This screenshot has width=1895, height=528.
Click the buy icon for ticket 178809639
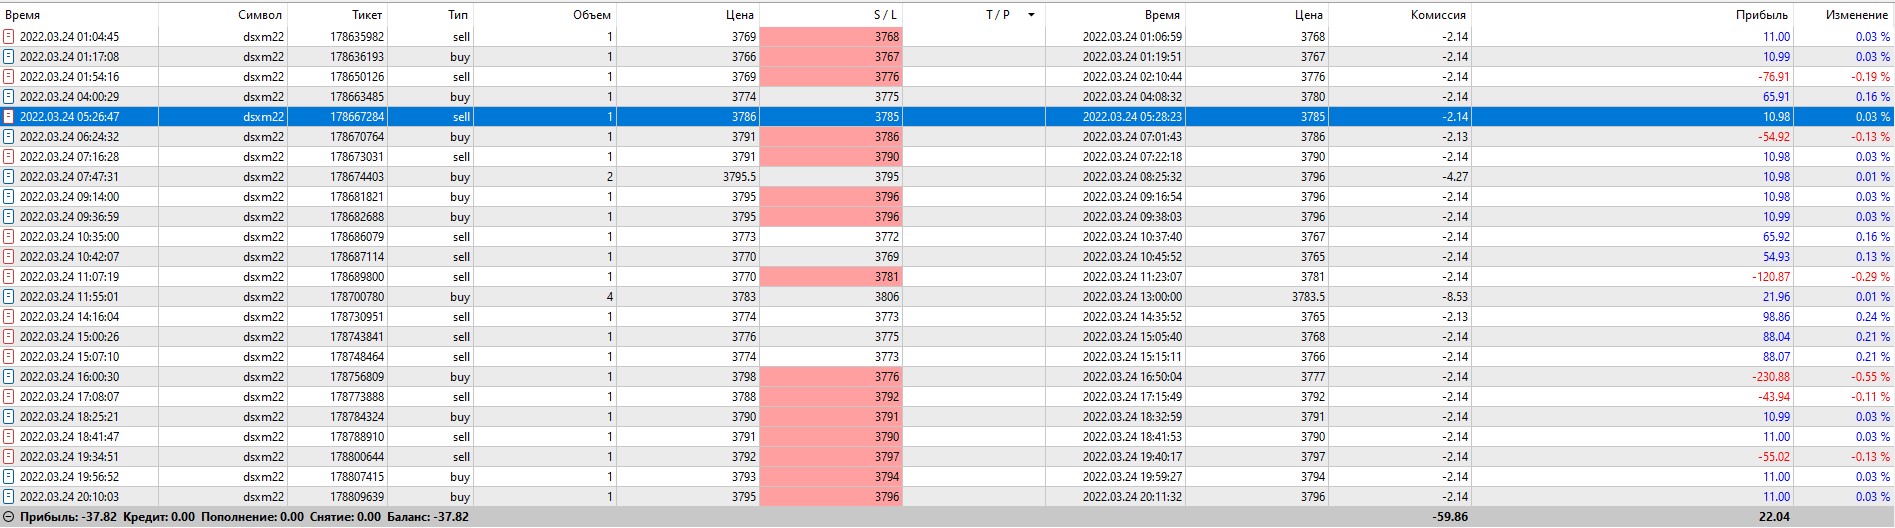coord(9,497)
